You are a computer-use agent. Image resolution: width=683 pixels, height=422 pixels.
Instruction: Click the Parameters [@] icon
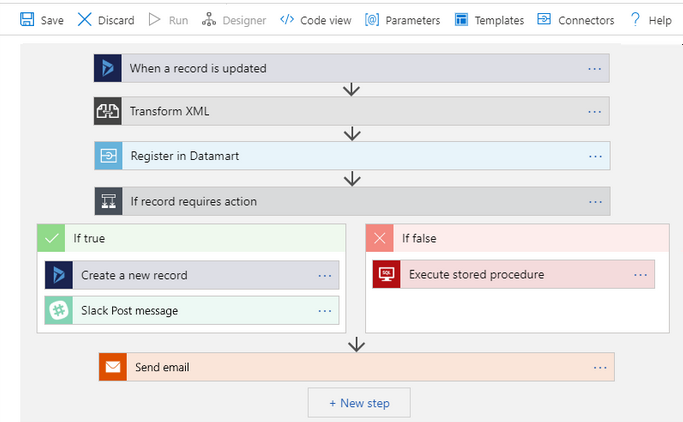pos(372,20)
